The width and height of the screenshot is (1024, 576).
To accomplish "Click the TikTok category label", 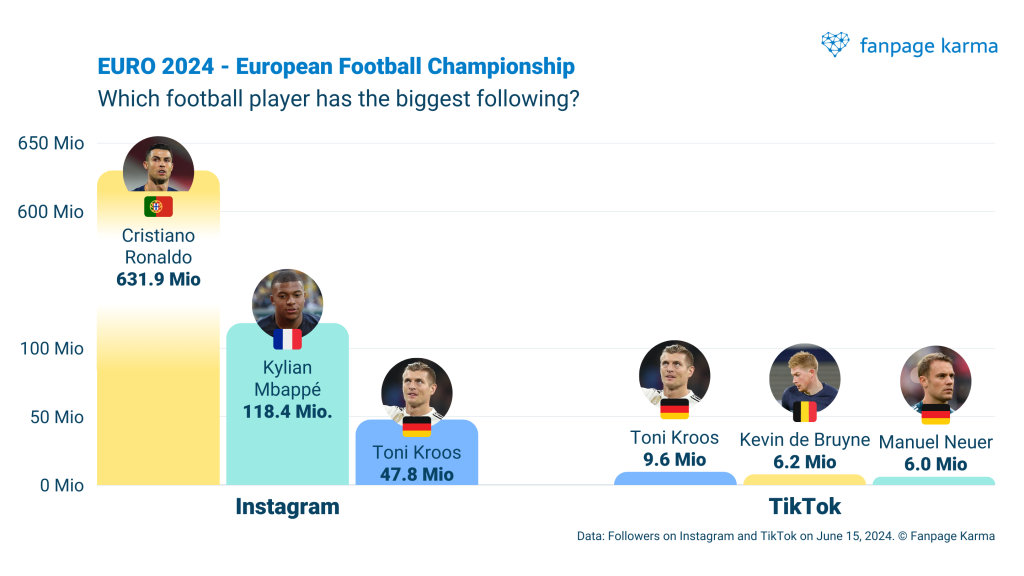I will (805, 507).
